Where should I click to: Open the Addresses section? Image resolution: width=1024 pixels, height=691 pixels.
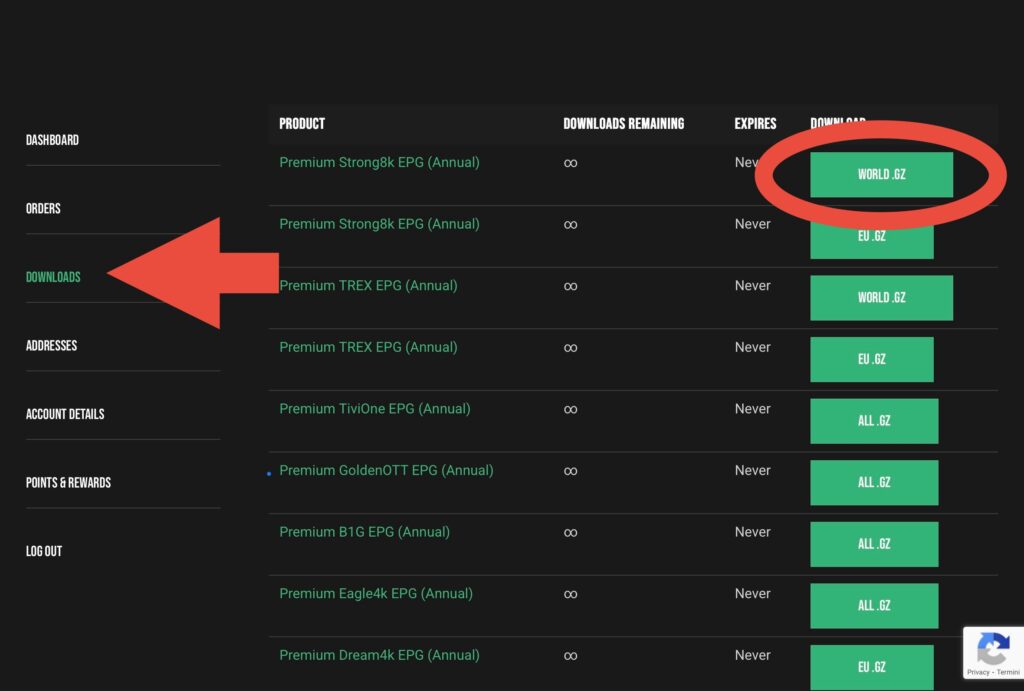tap(51, 346)
